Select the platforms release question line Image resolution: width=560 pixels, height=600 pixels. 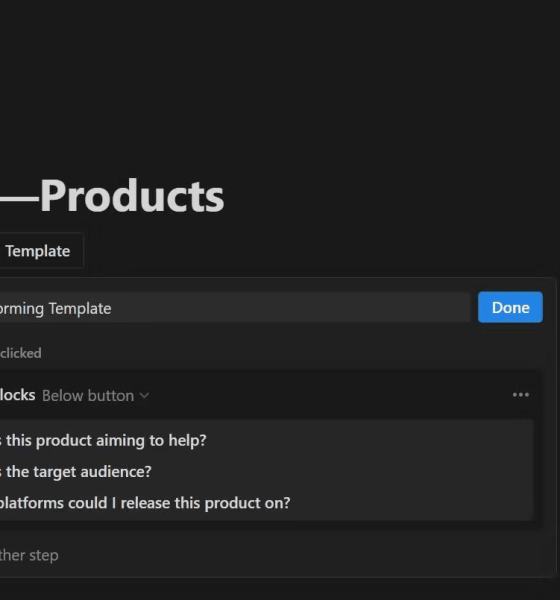145,503
